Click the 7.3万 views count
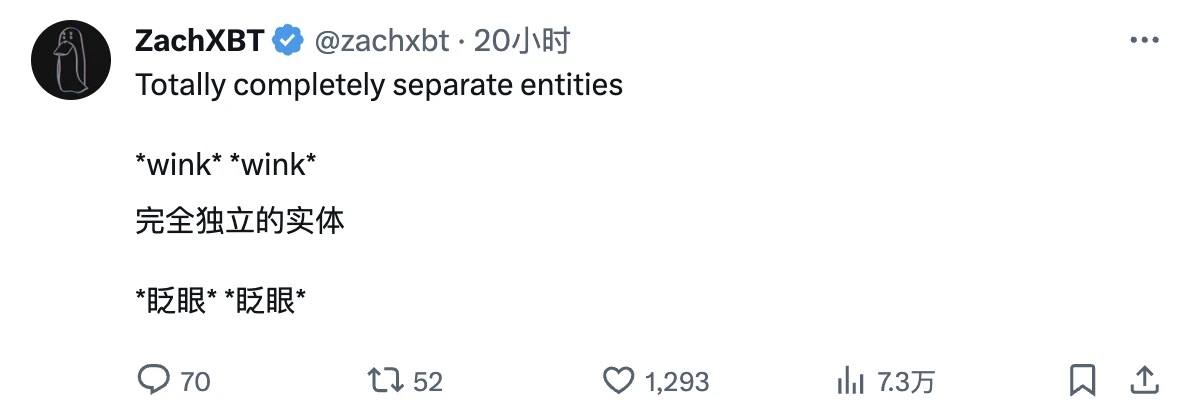This screenshot has width=1184, height=416. (x=906, y=381)
